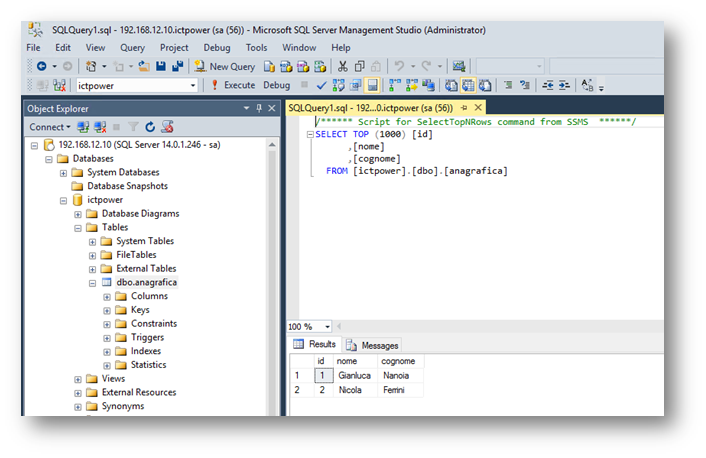The width and height of the screenshot is (706, 458).
Task: Click the Copy icon
Action: [359, 67]
